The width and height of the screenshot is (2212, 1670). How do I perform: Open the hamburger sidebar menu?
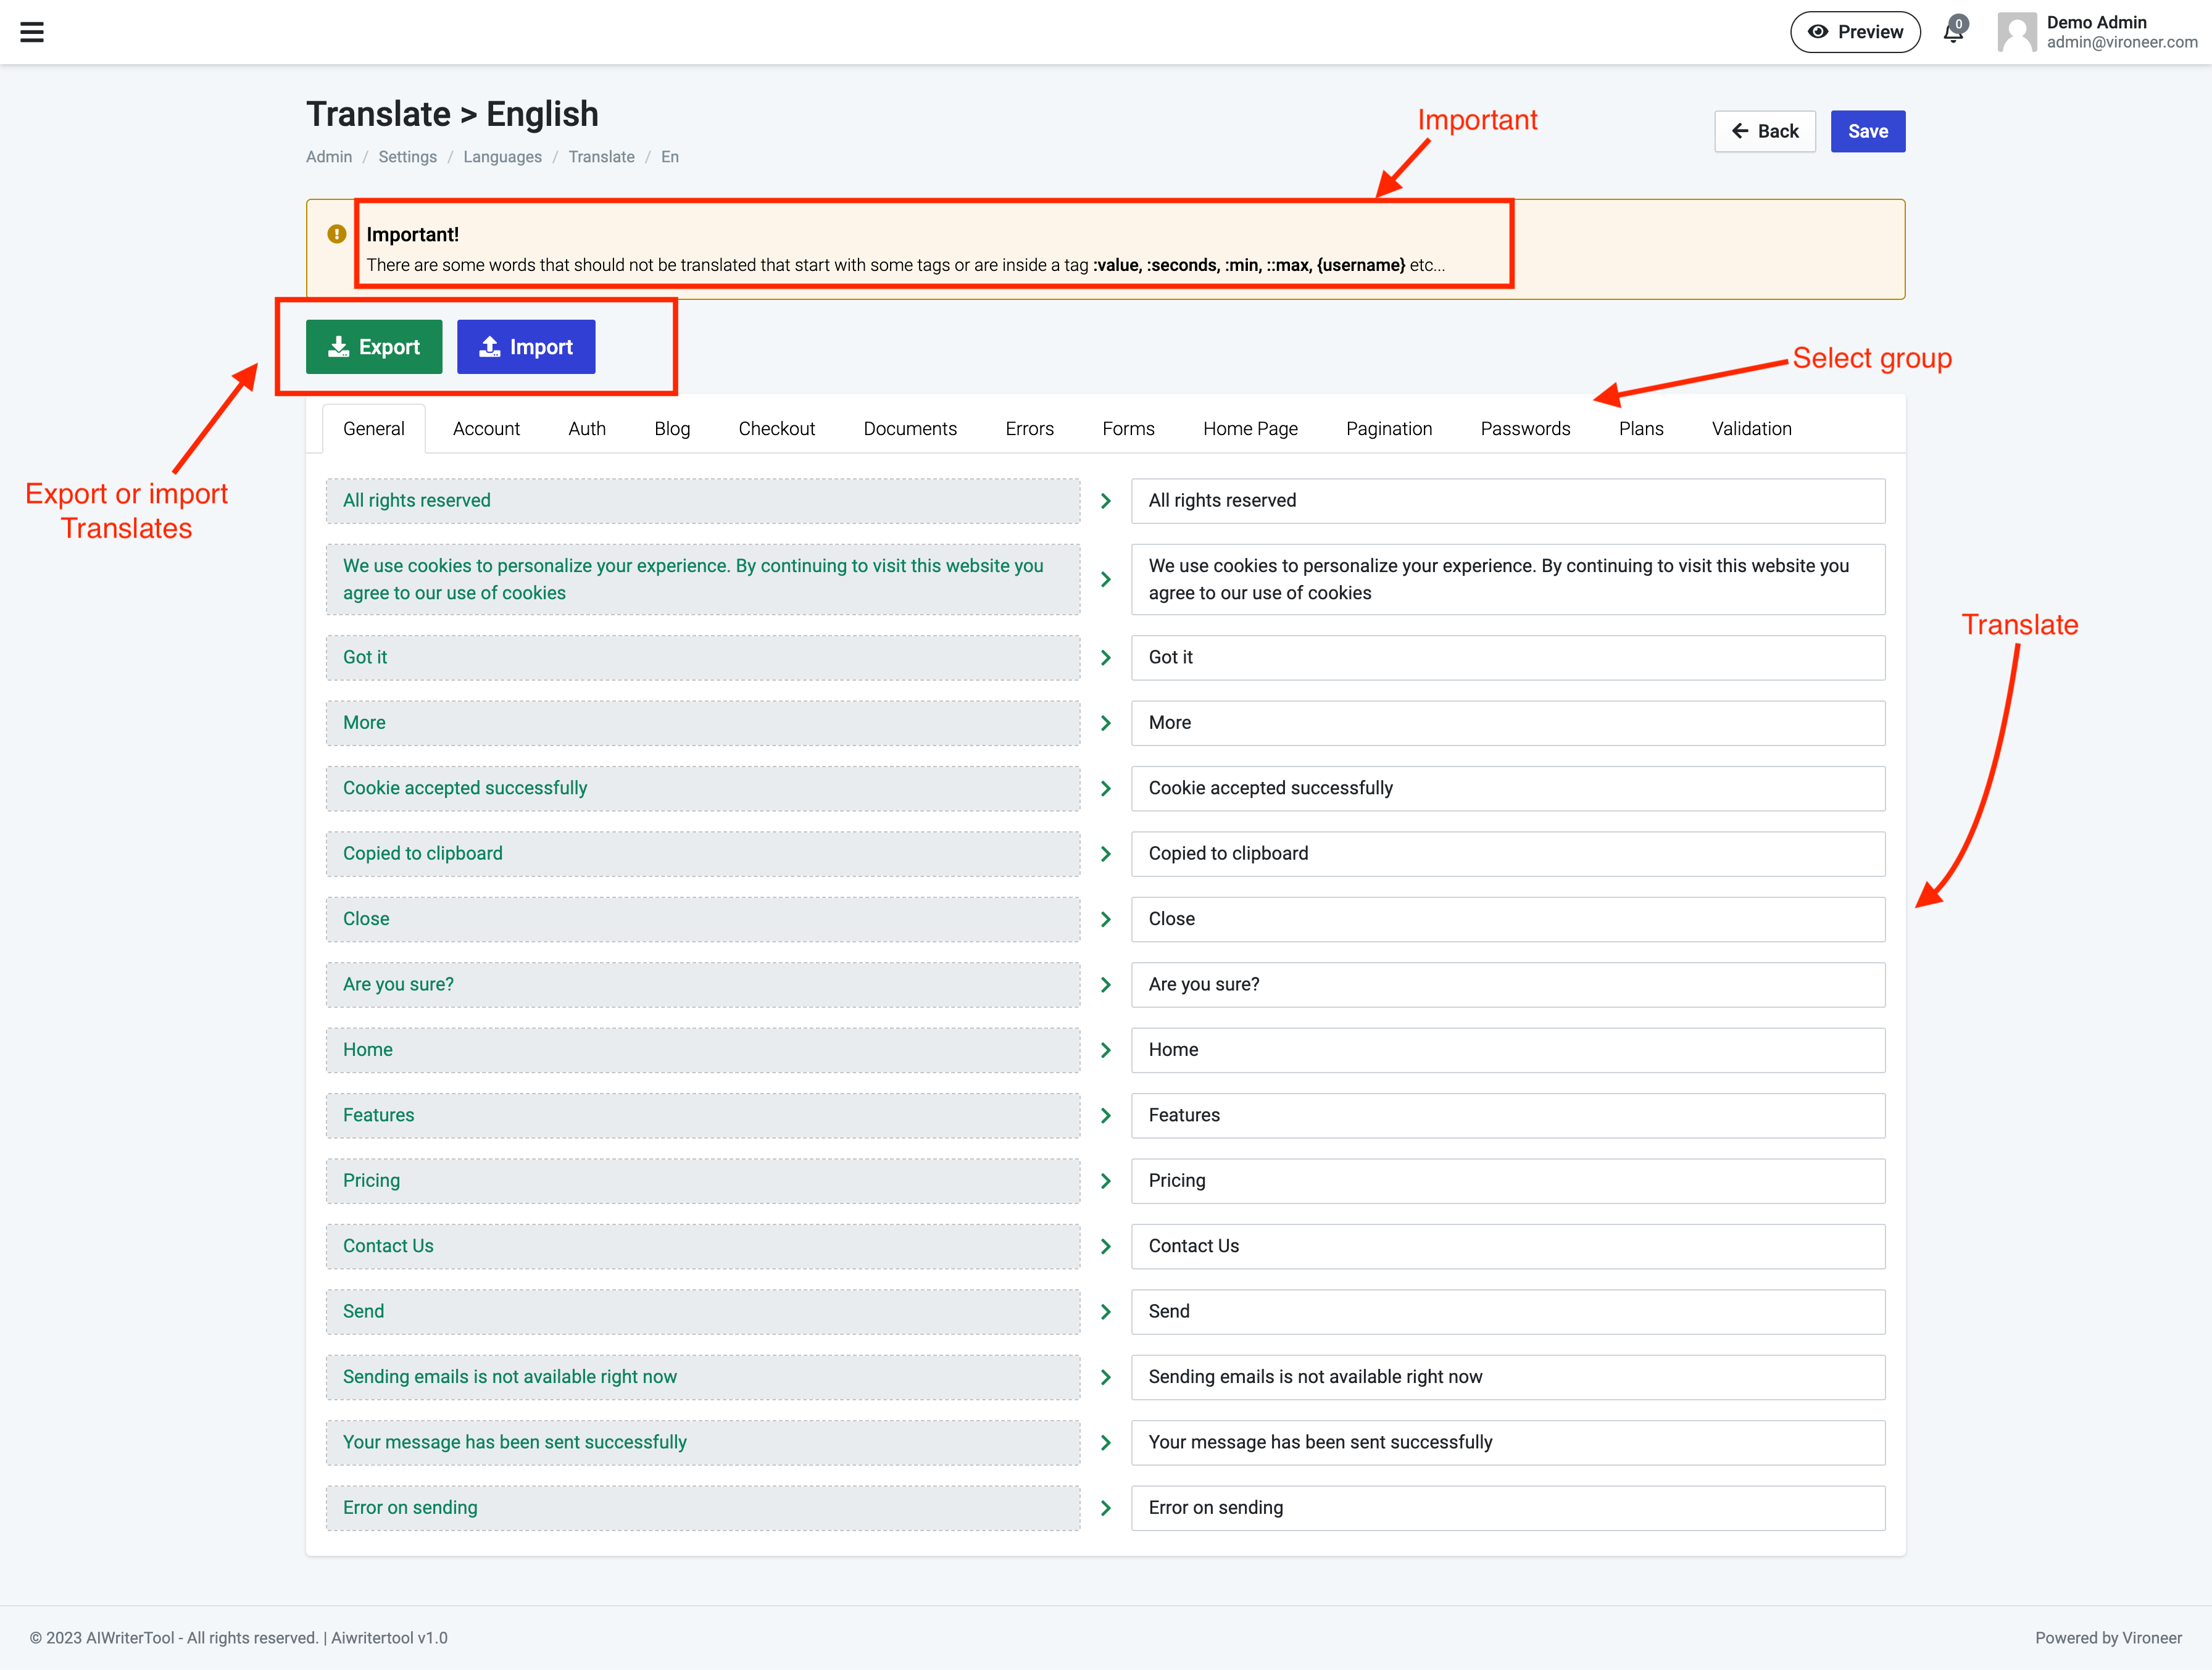pyautogui.click(x=32, y=32)
